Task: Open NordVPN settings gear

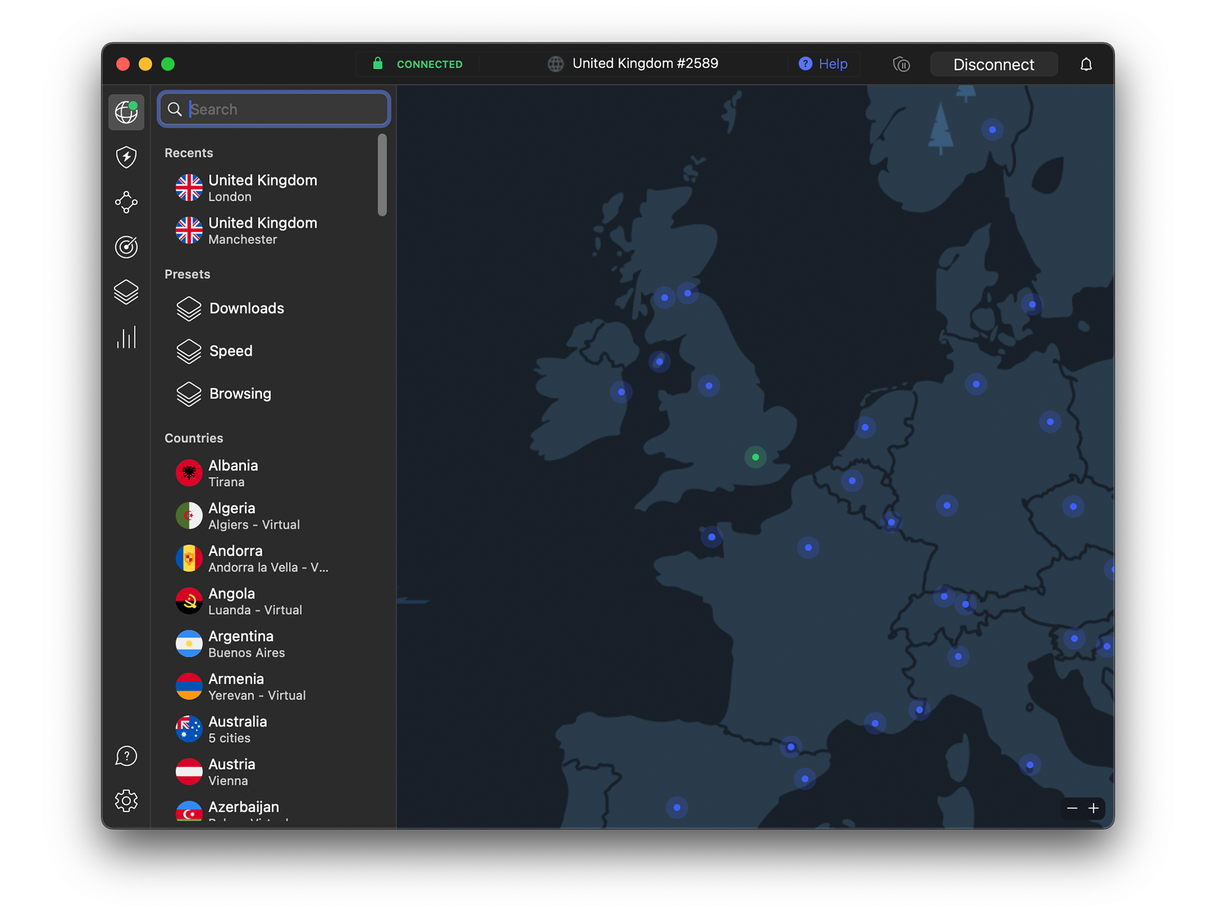Action: pos(126,801)
